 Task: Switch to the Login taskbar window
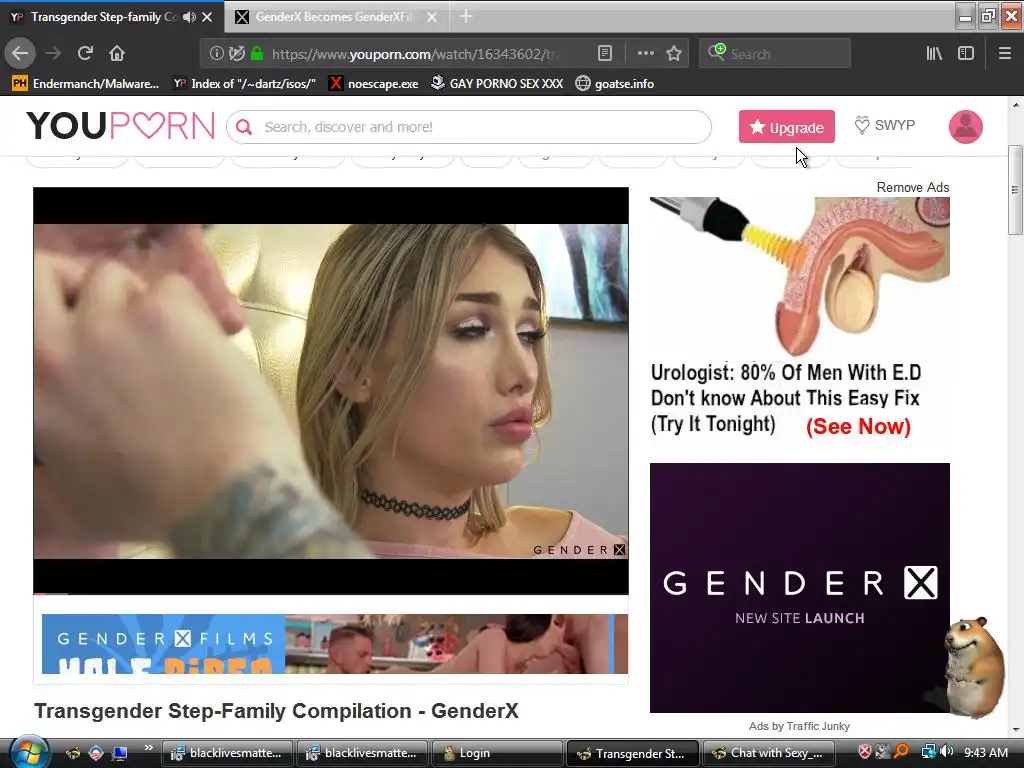point(496,753)
